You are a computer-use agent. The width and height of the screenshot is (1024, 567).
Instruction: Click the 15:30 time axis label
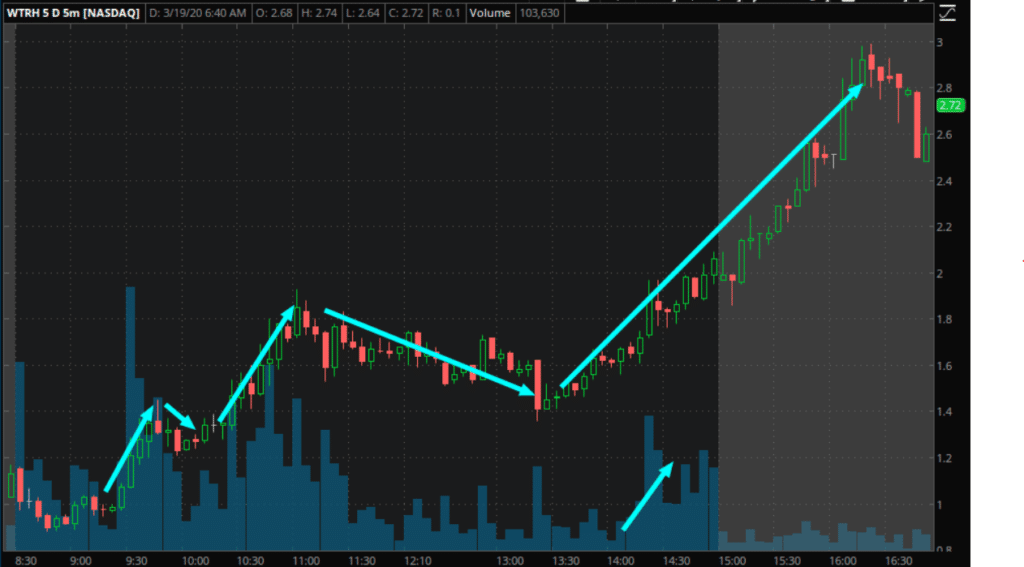(x=787, y=560)
